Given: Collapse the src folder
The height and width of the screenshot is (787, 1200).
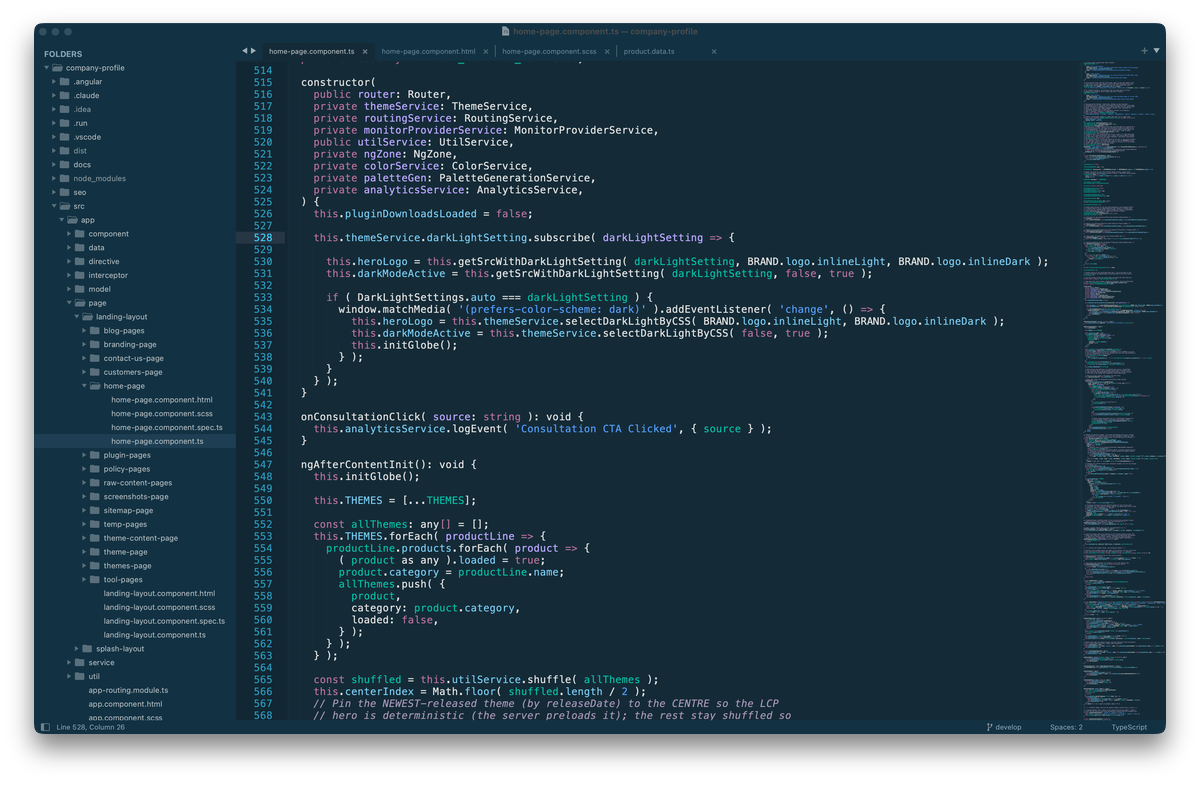Looking at the screenshot, I should 54,206.
